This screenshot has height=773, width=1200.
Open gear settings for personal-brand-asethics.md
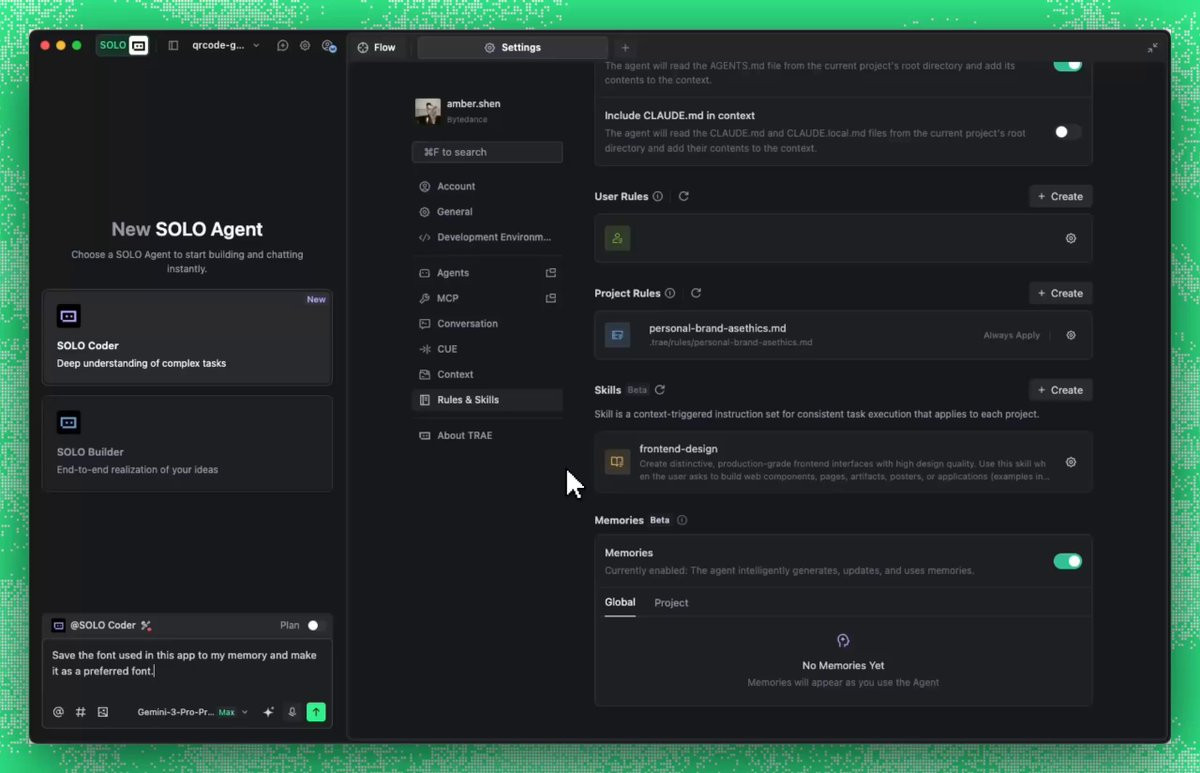click(1071, 335)
